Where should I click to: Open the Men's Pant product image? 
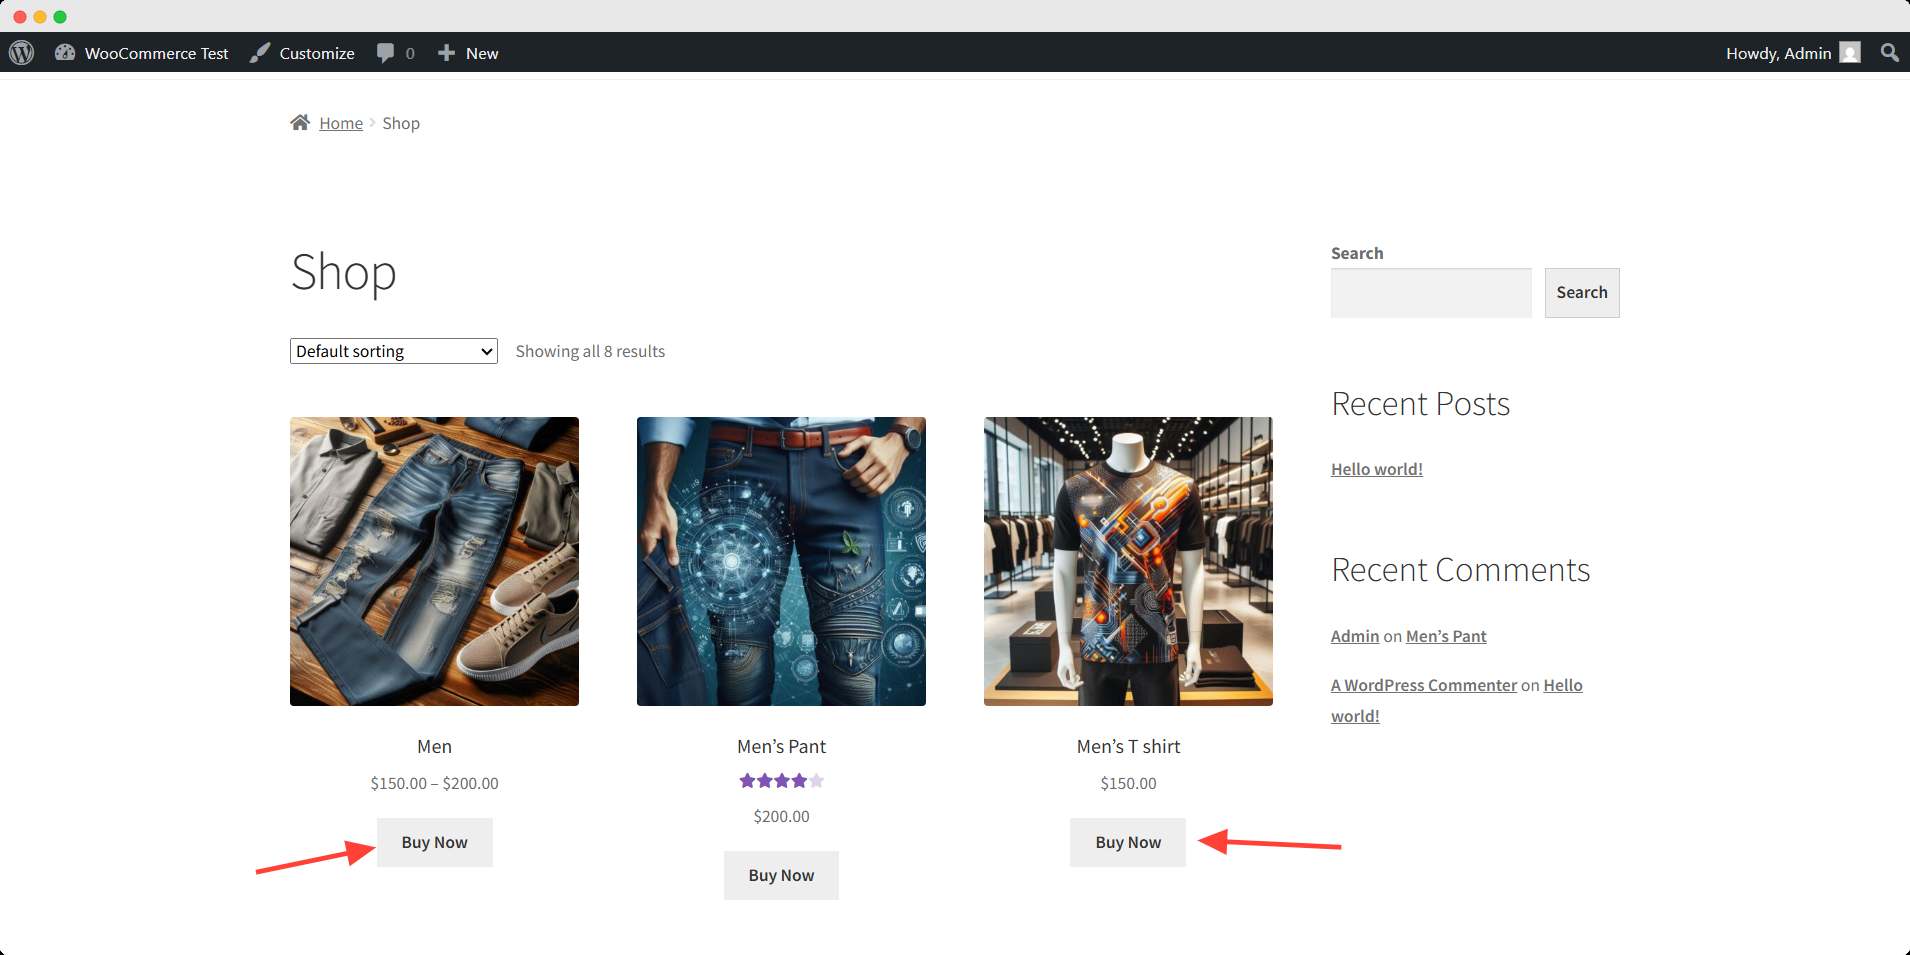[781, 561]
